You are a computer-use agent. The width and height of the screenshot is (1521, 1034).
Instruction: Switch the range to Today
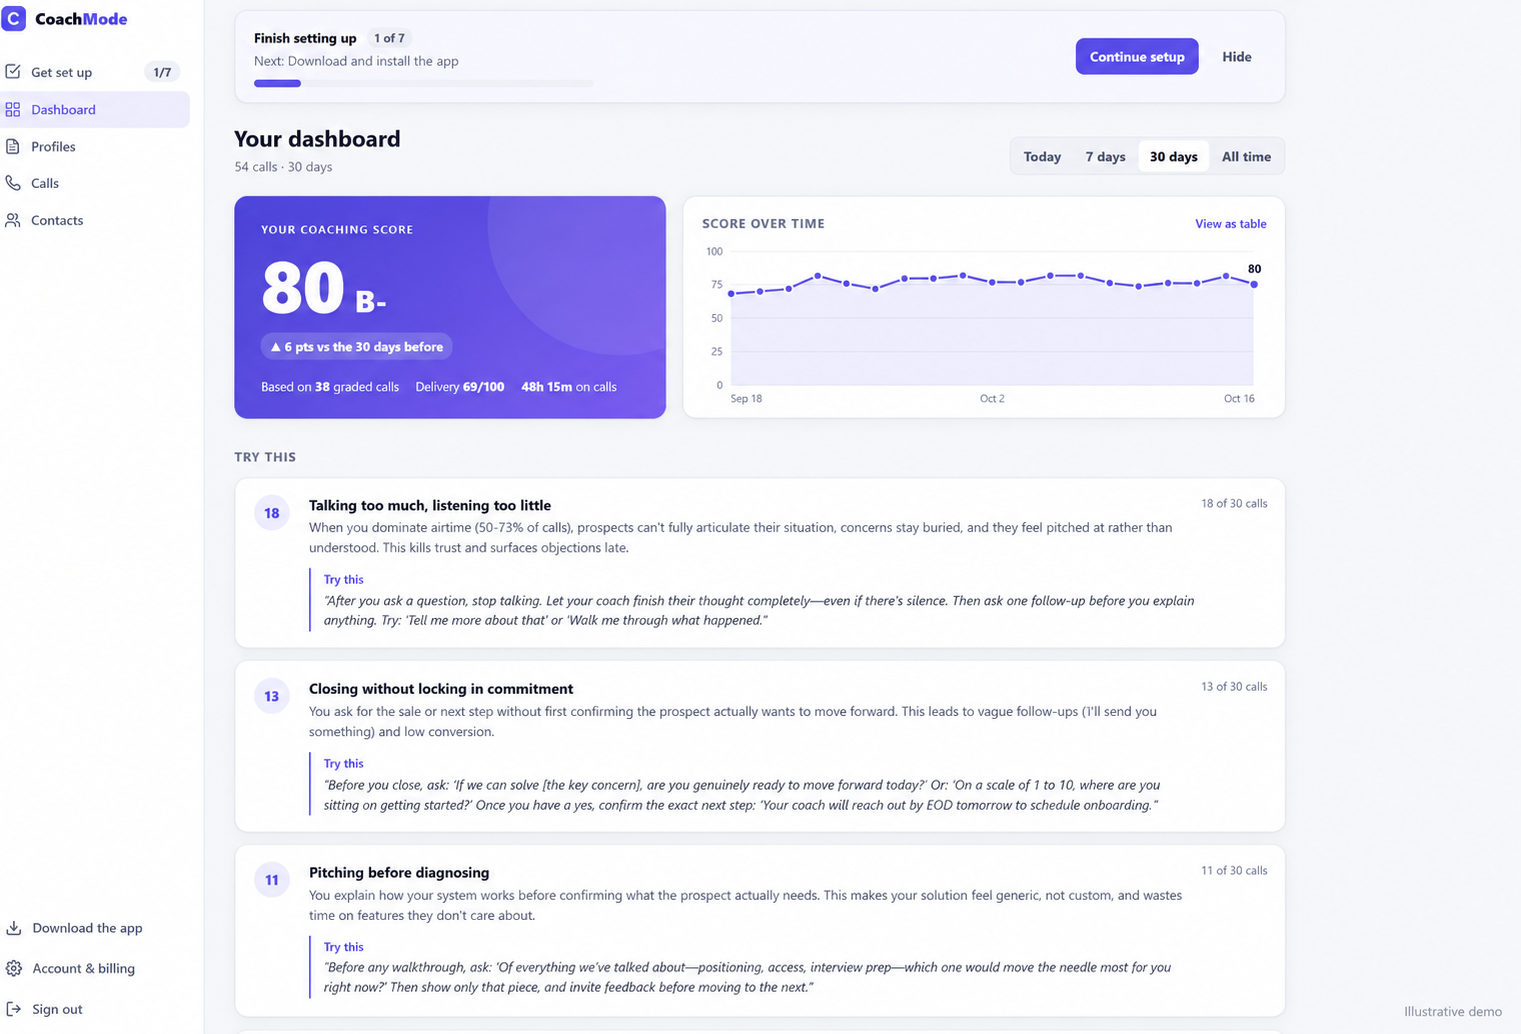click(x=1042, y=156)
